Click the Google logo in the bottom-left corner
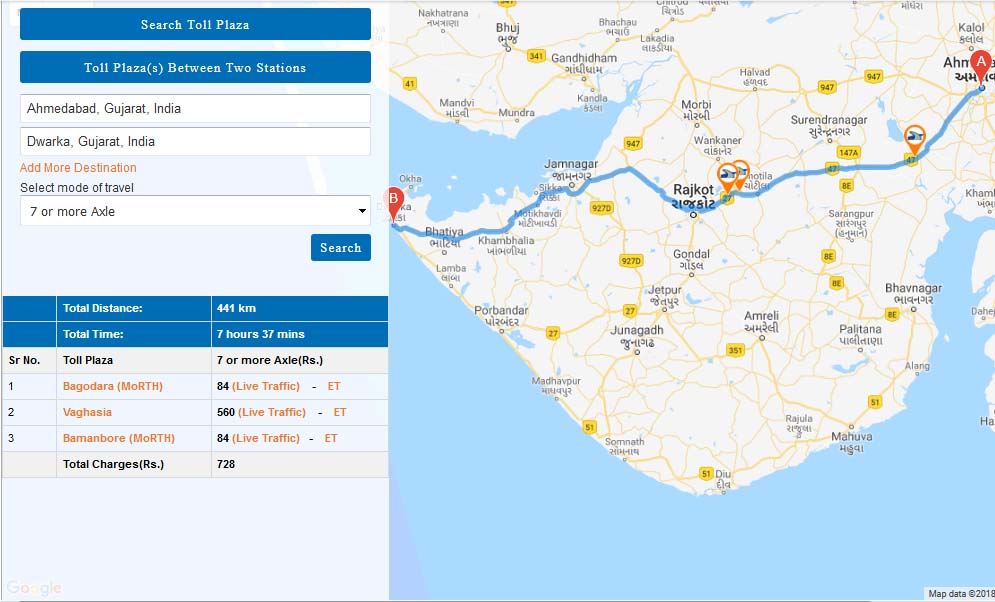 (x=34, y=588)
